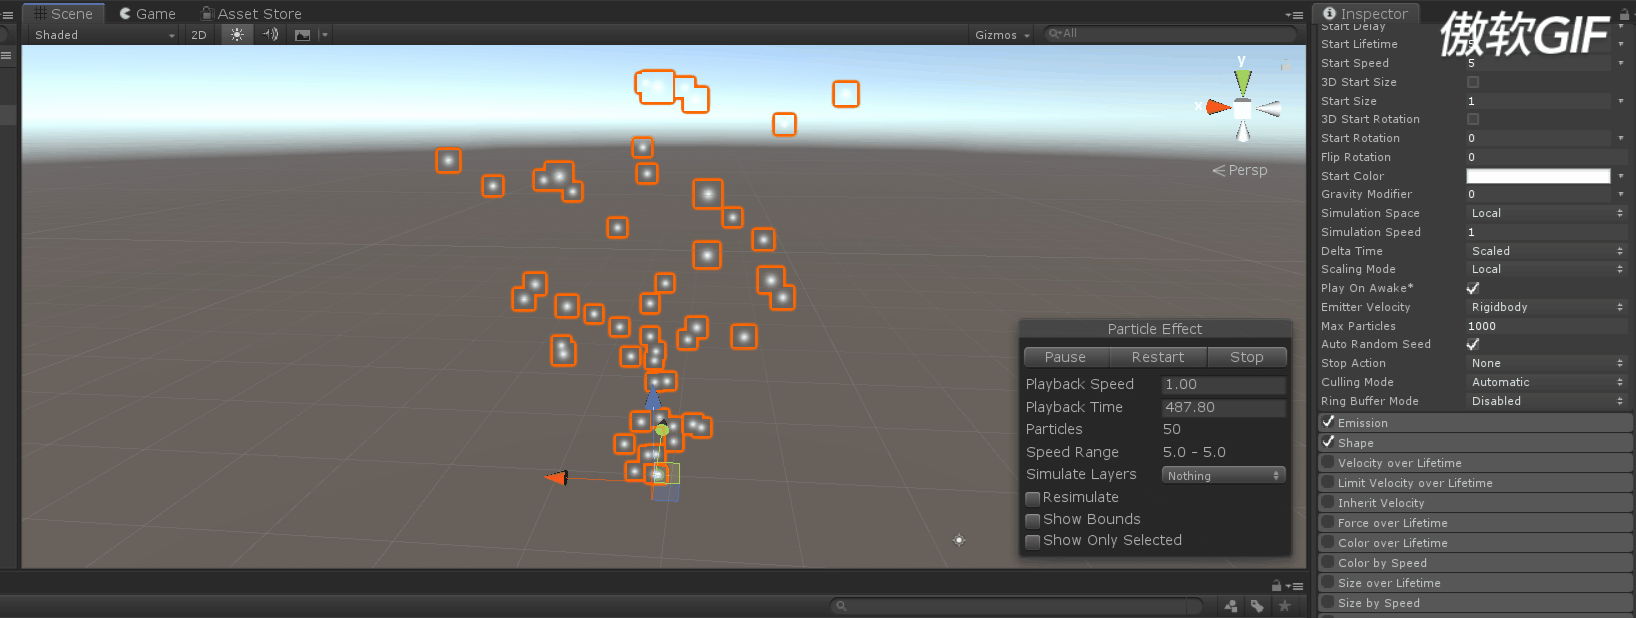Search by Type icon in project bar
1636x618 pixels.
pos(1231,606)
